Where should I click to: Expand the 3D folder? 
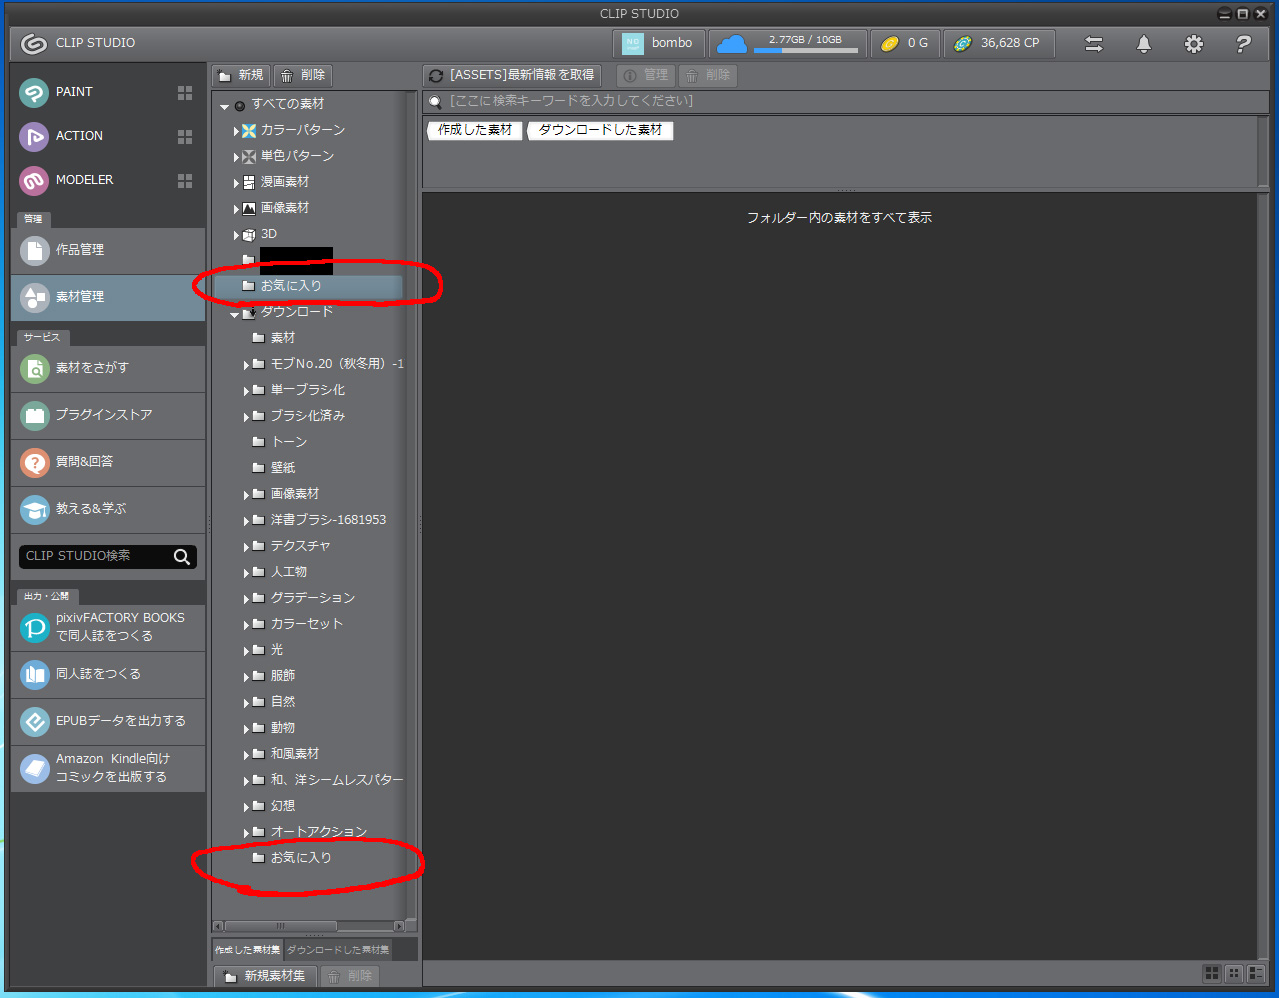[236, 235]
